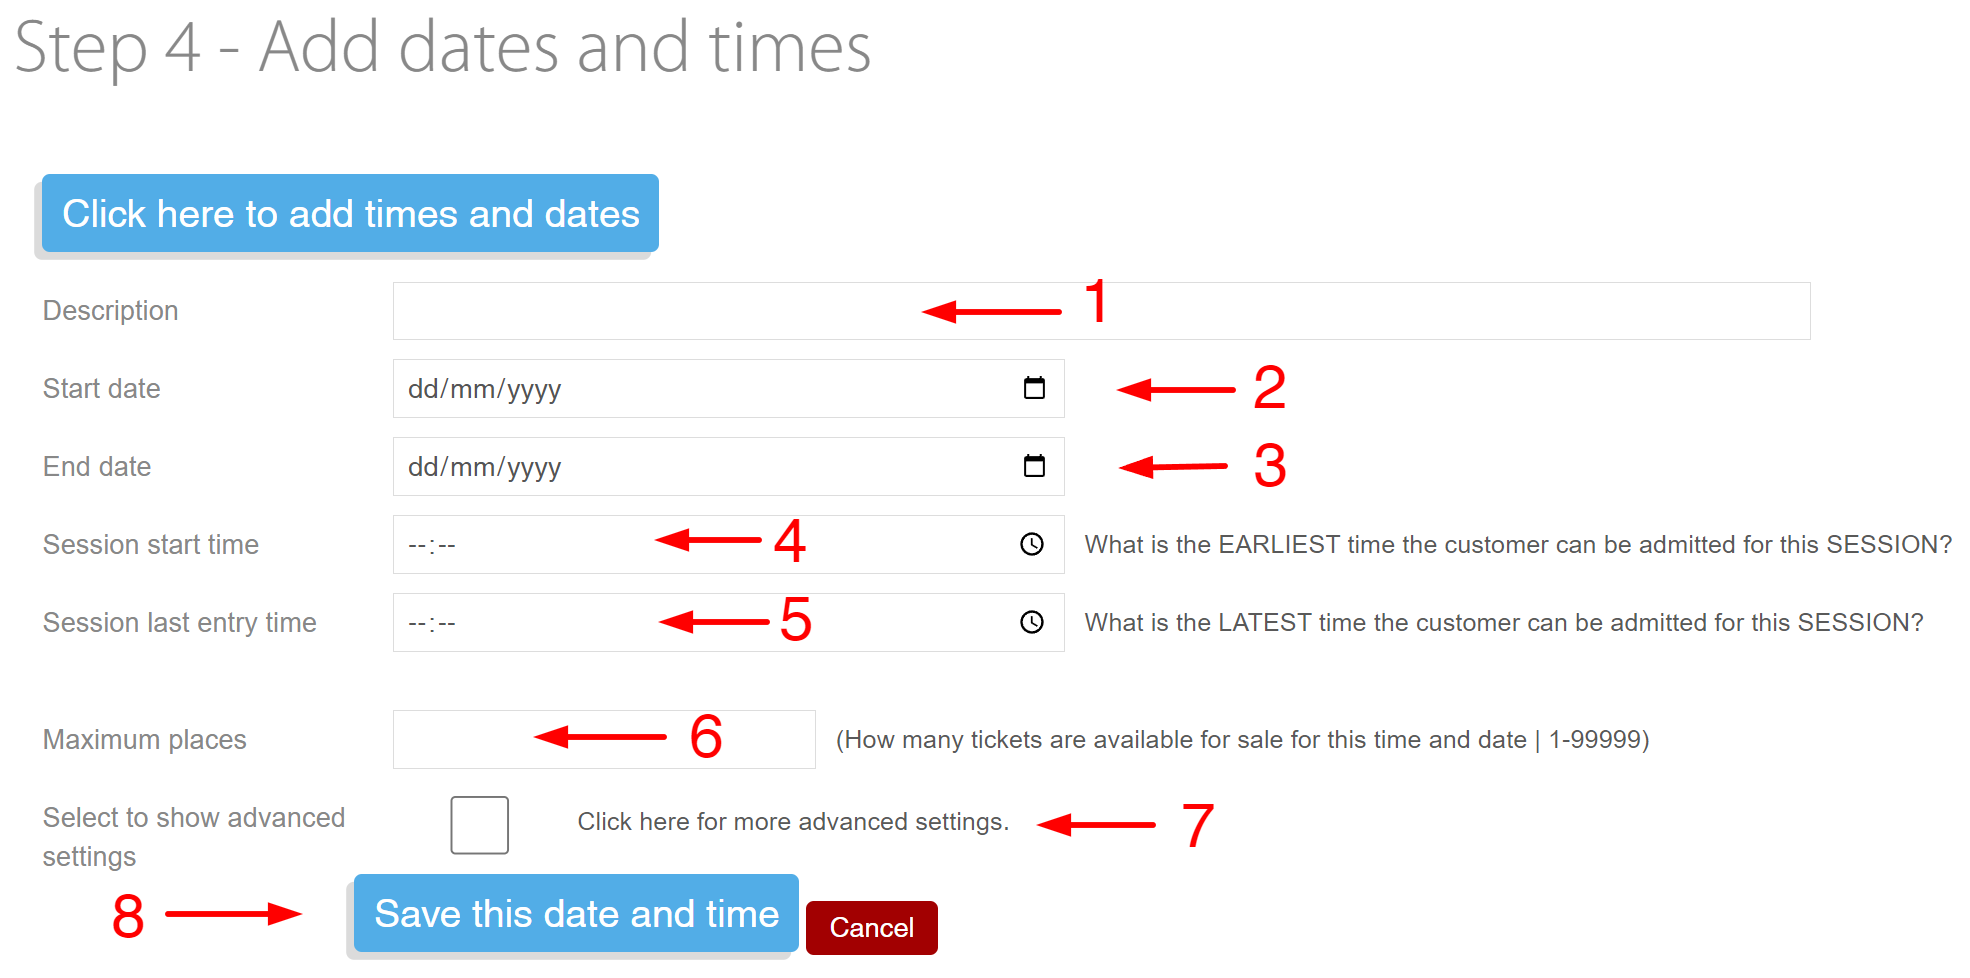Open the Start date calendar picker icon
The image size is (1970, 978).
1034,388
